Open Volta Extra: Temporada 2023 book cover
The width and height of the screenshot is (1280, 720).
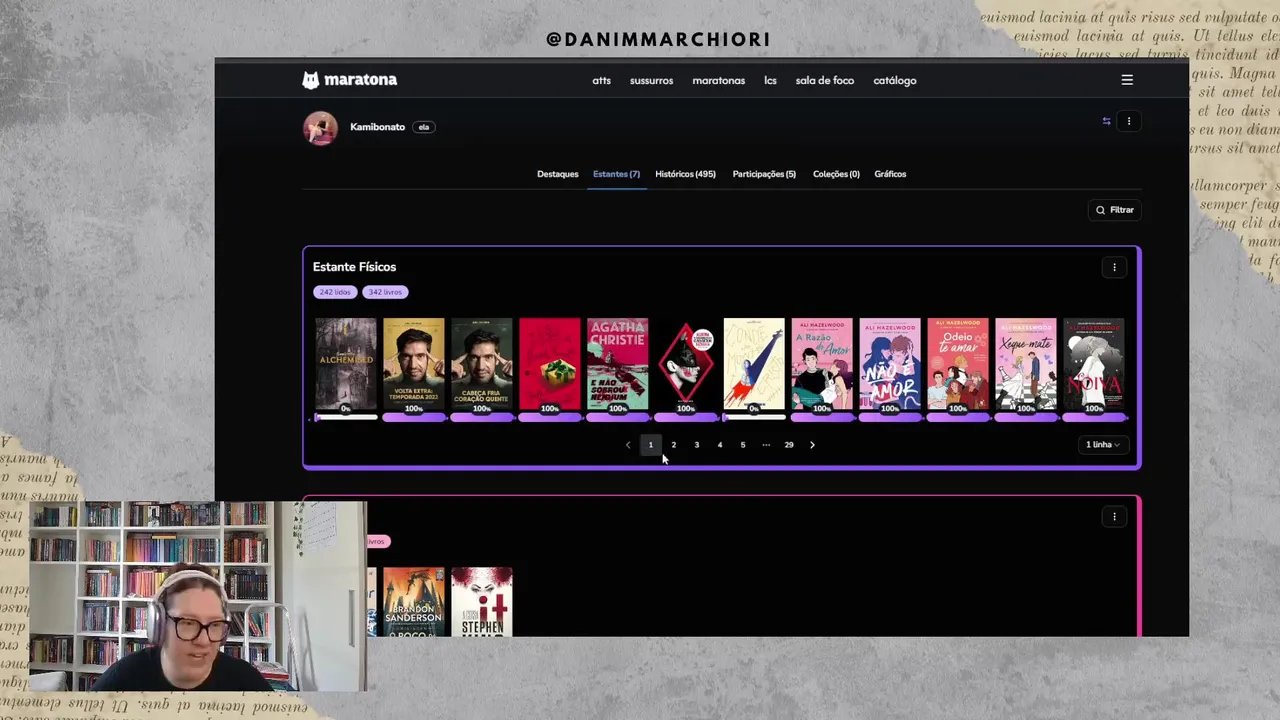point(414,364)
